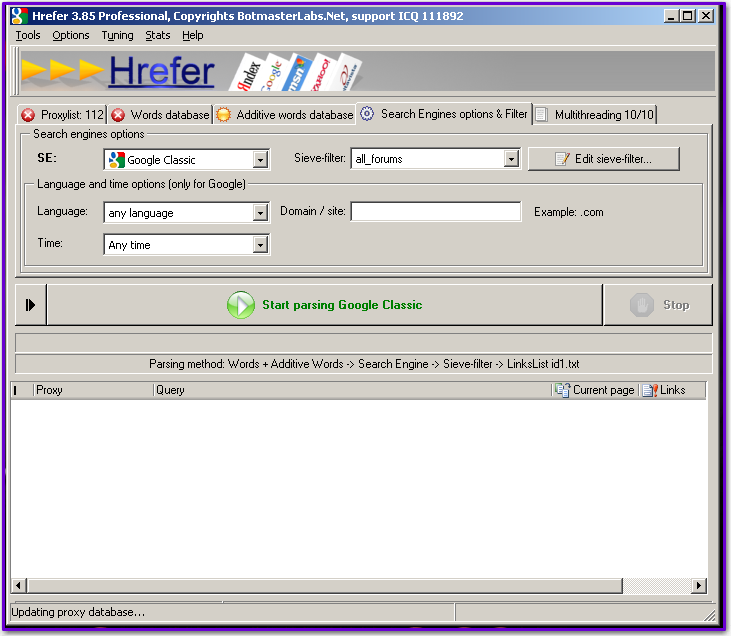
Task: Click the Edit sieve-filter button
Action: coord(604,159)
